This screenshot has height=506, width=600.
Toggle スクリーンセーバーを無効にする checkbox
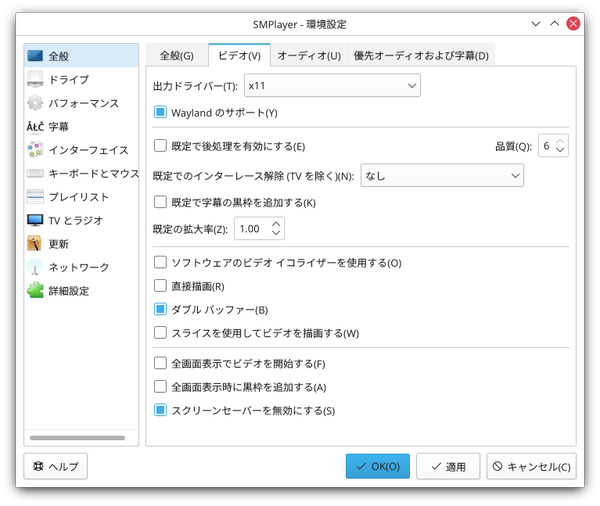tap(160, 410)
